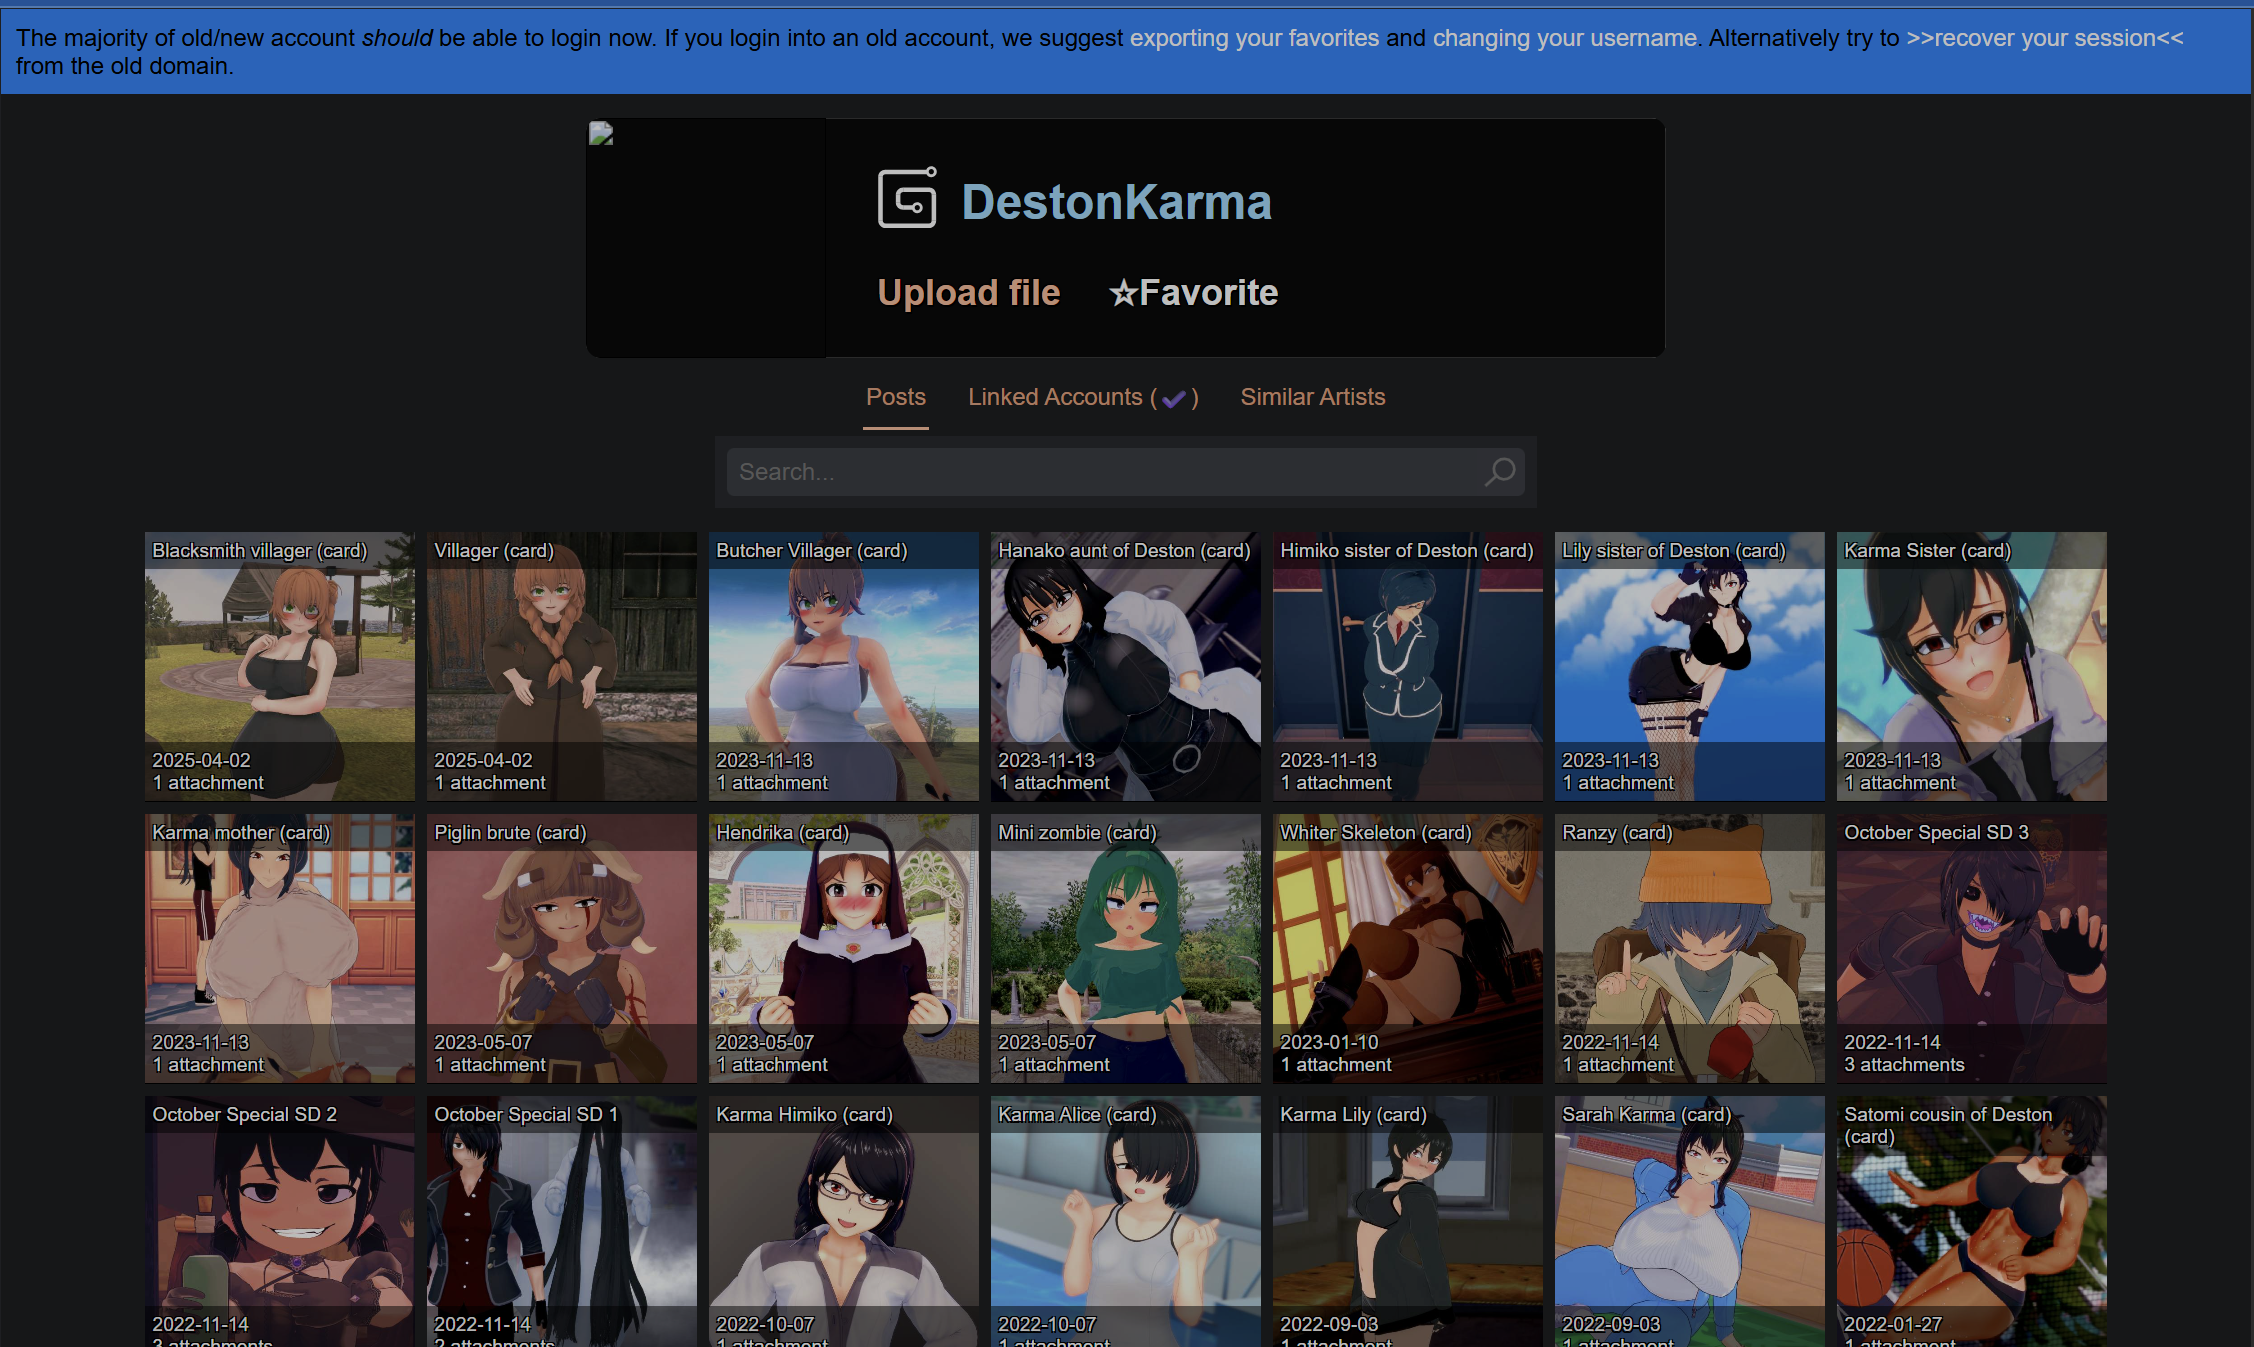Click the Upload file link
Screen dimensions: 2254x1347
[968, 293]
